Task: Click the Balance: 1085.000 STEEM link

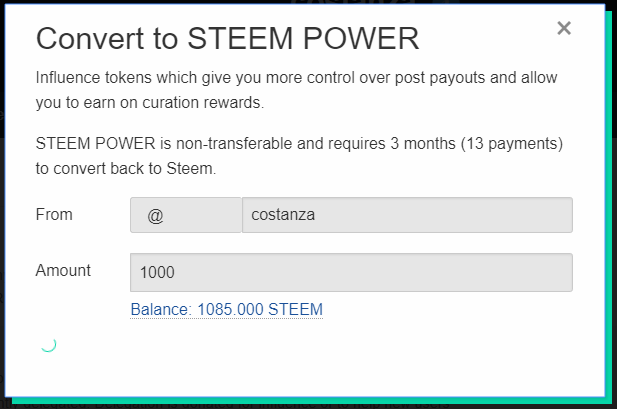Action: pyautogui.click(x=226, y=309)
